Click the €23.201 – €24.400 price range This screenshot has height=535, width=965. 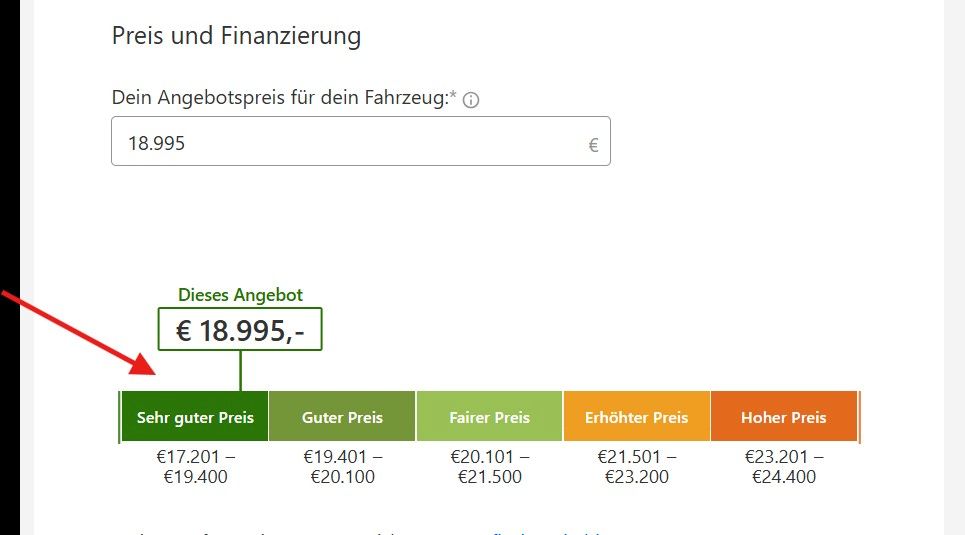pyautogui.click(x=784, y=467)
